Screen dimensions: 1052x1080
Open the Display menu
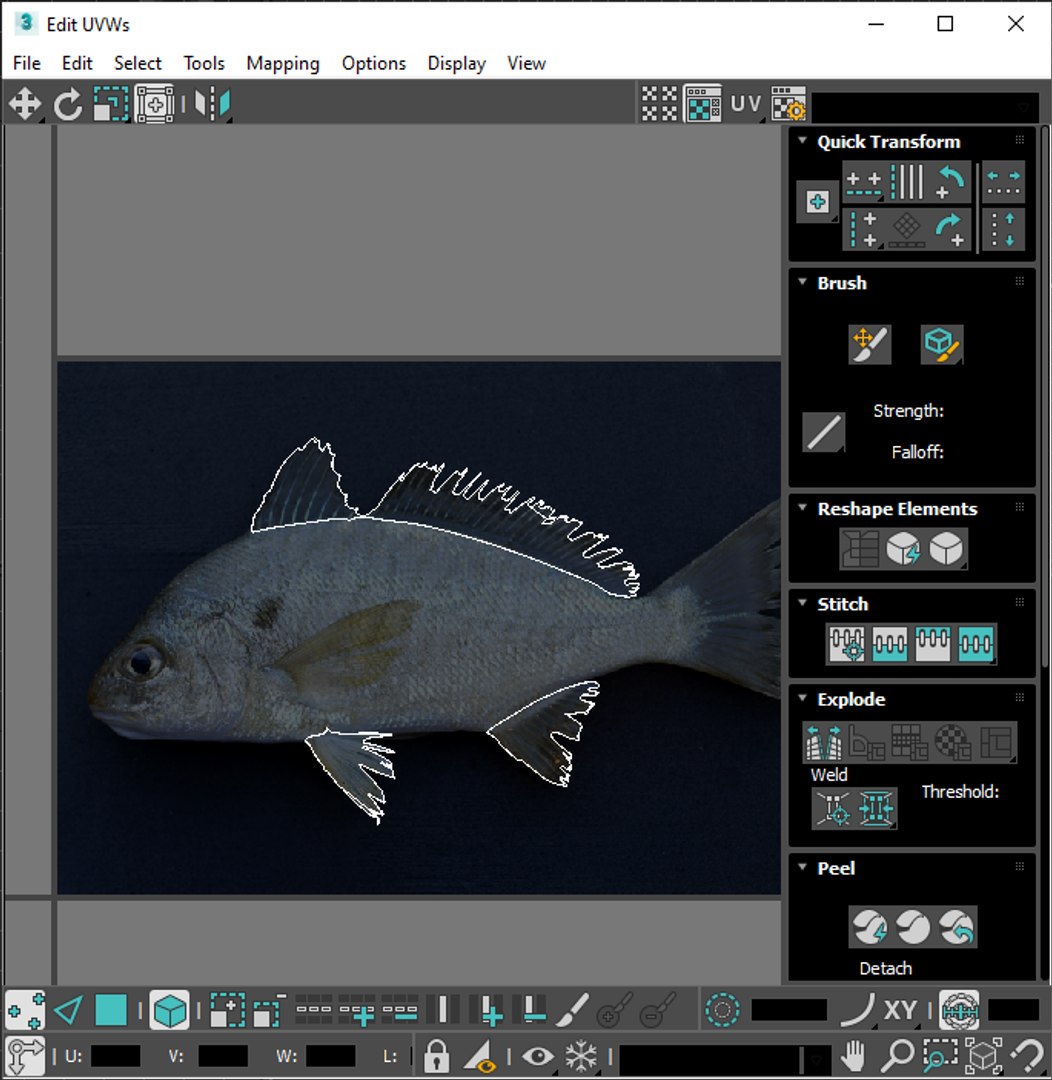456,63
